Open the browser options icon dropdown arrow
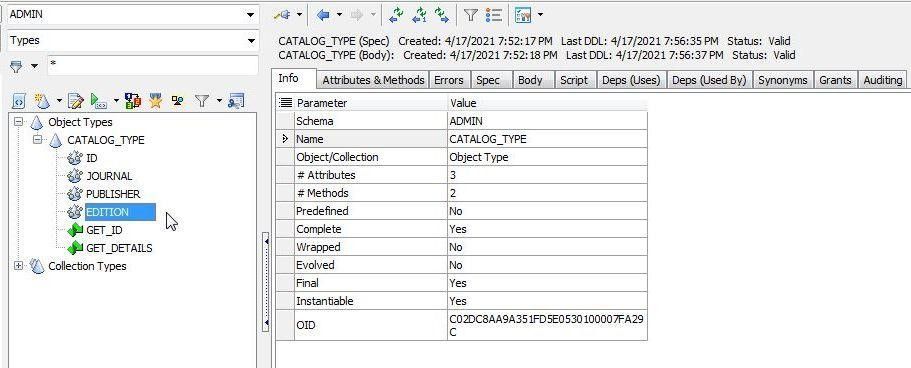Screen dimensions: 911x368 [x=540, y=15]
